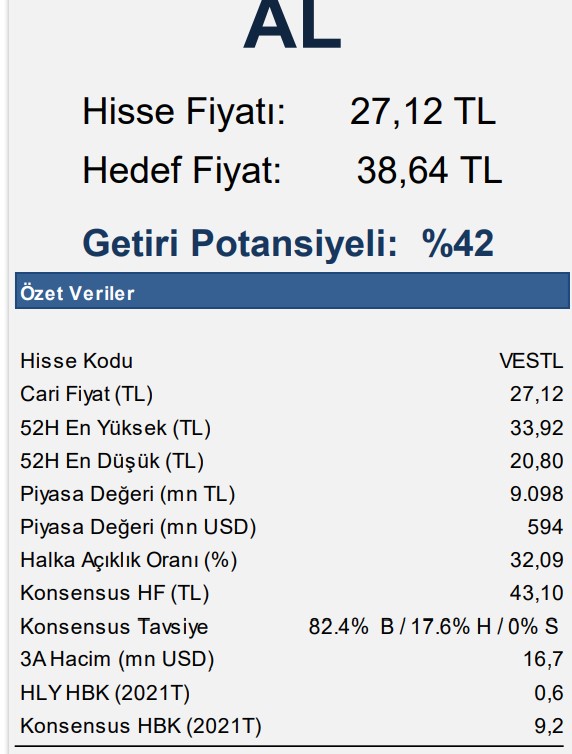Click the Hisse Kodu row label
Screen dimensions: 572x754
pyautogui.click(x=76, y=361)
